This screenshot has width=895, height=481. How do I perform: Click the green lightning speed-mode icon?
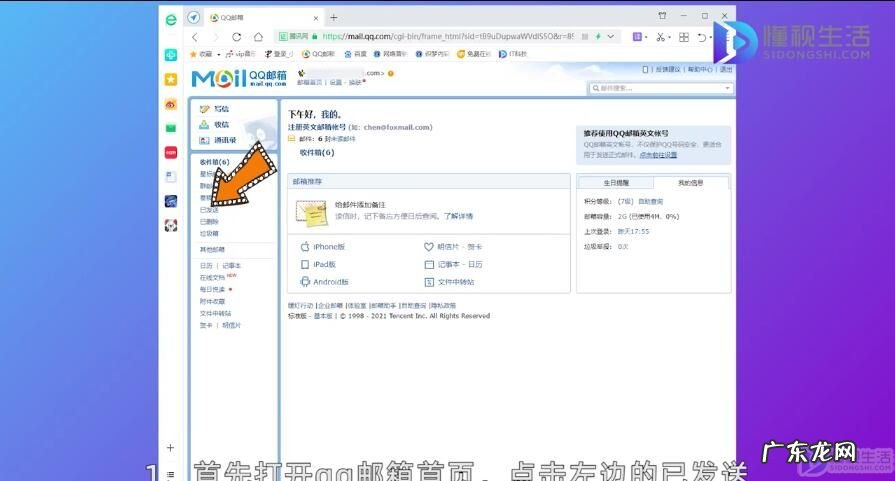(598, 37)
